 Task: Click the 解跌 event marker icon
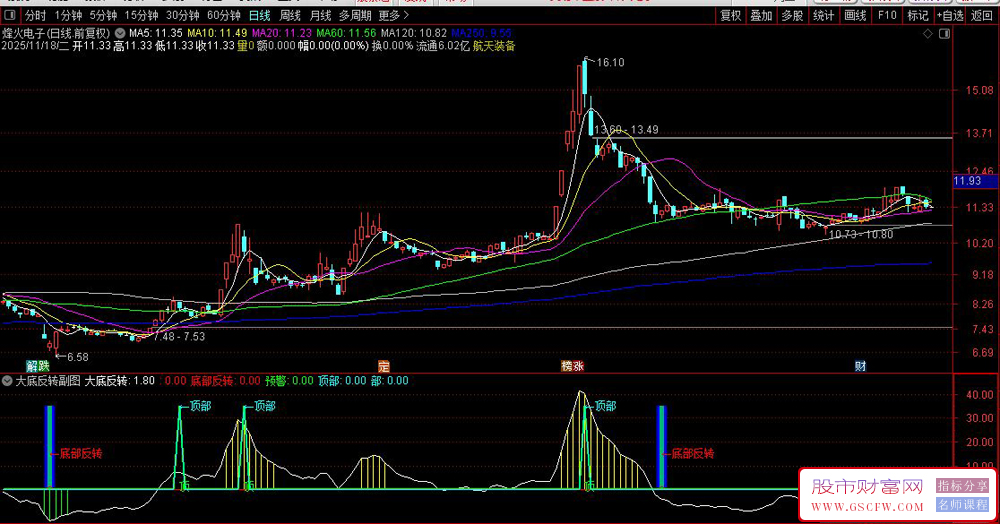point(37,366)
